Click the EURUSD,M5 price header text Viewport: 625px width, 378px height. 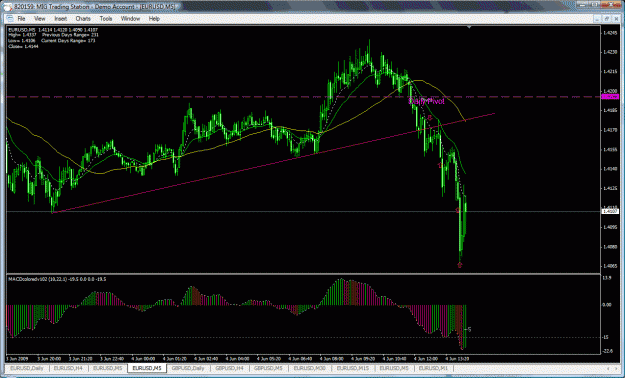point(53,30)
